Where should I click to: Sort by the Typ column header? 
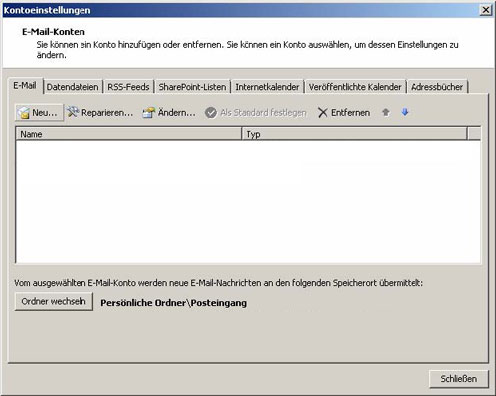(x=355, y=134)
